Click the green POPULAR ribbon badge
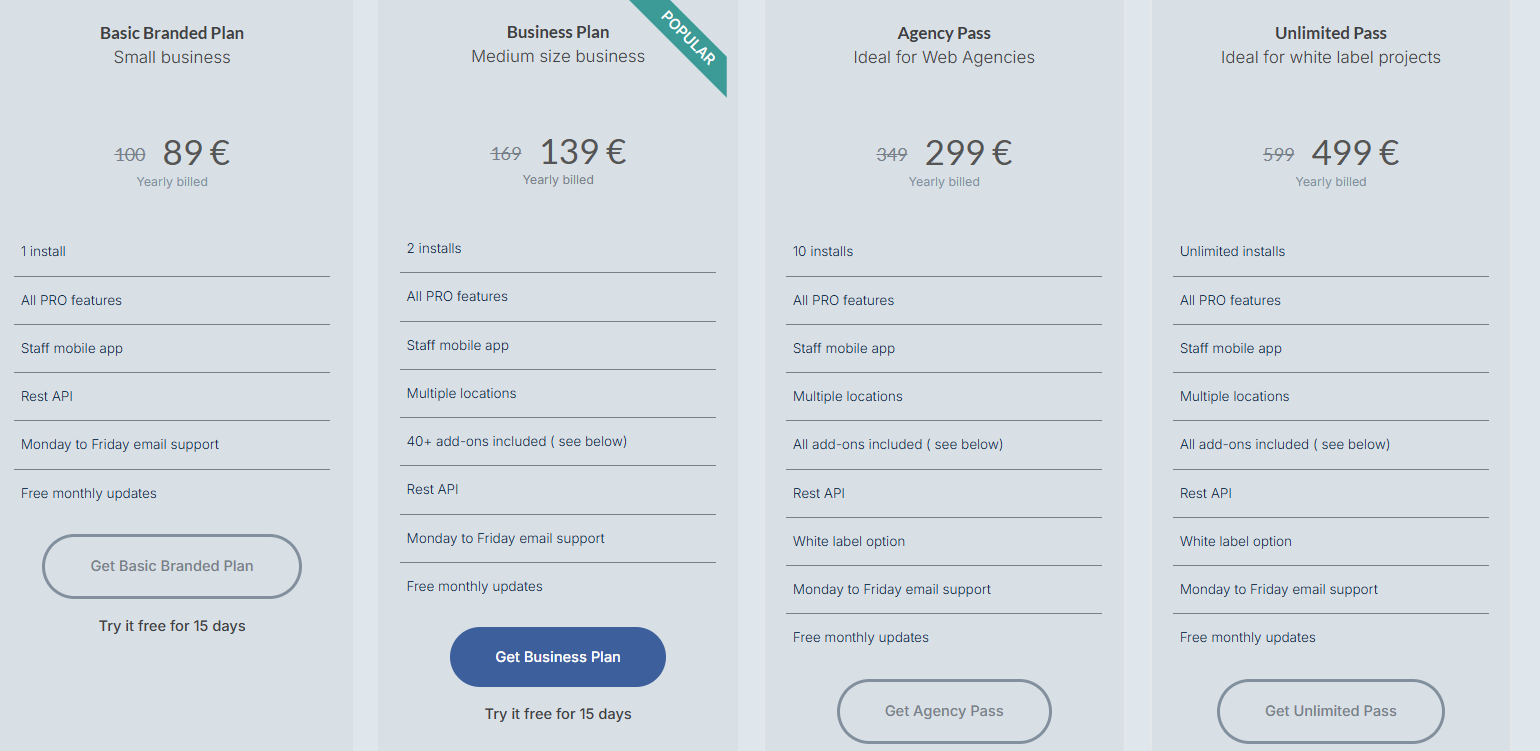Image resolution: width=1540 pixels, height=751 pixels. pyautogui.click(x=689, y=40)
